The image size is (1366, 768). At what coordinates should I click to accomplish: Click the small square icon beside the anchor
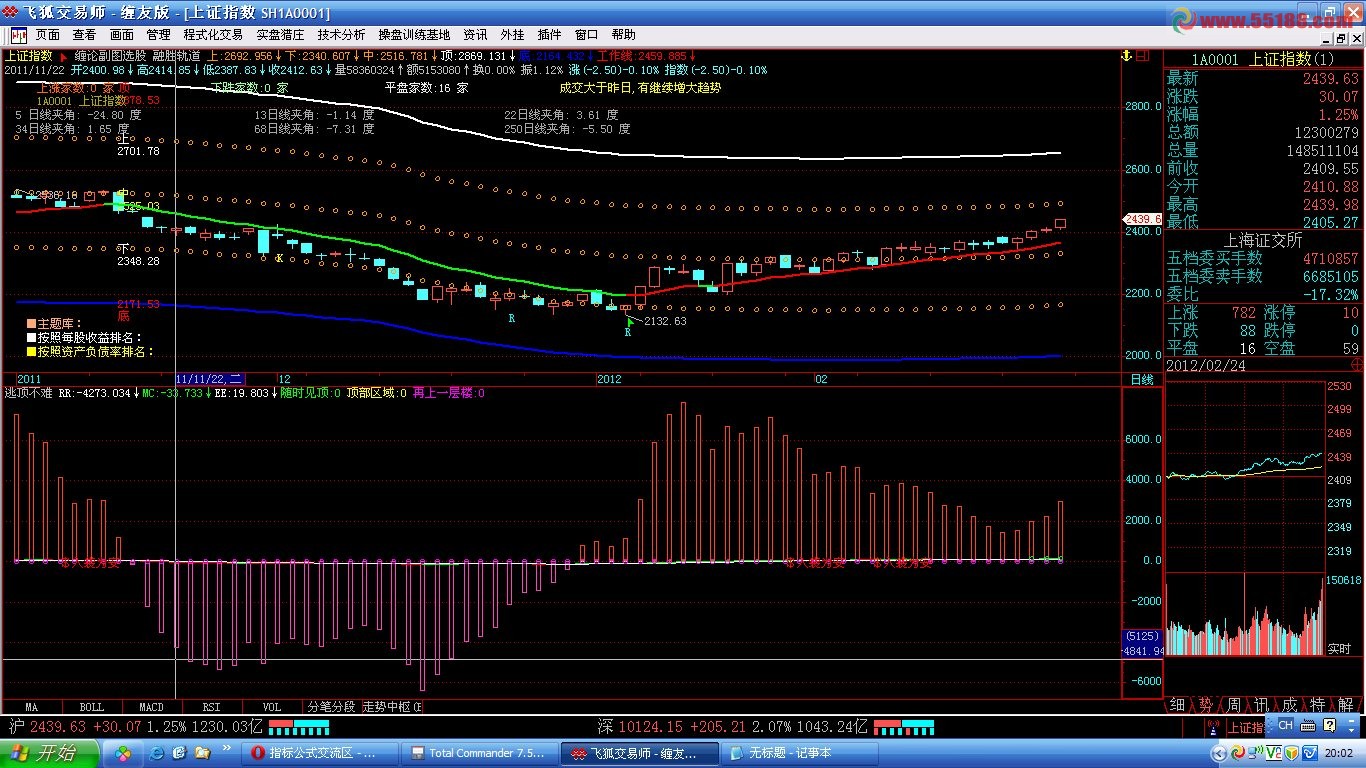1144,56
